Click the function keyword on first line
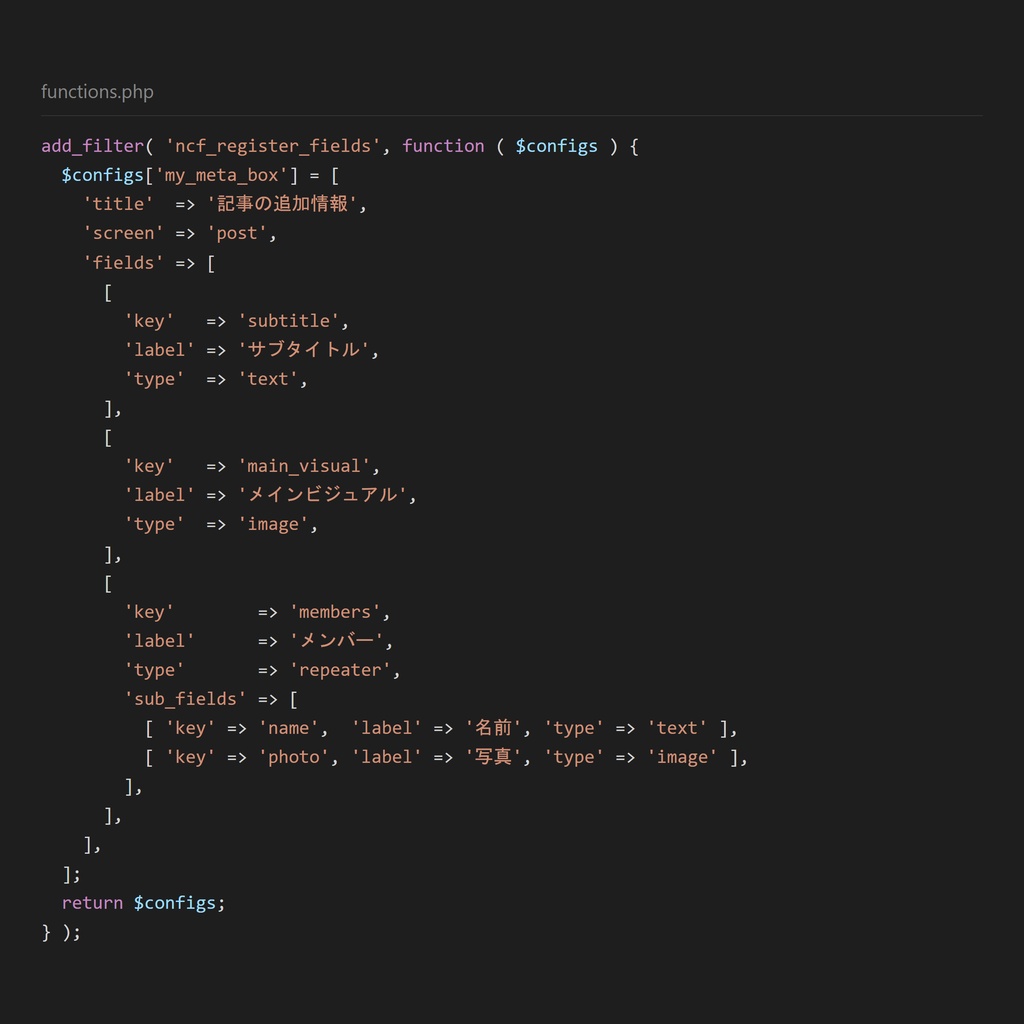This screenshot has width=1024, height=1024. point(443,146)
